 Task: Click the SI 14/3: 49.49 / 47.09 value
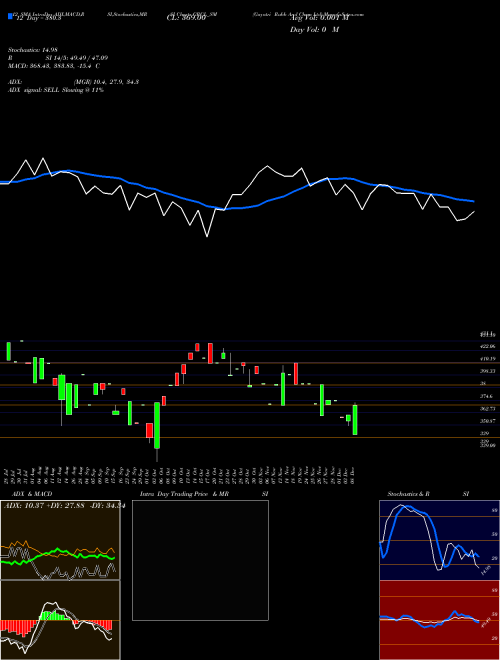(x=77, y=58)
